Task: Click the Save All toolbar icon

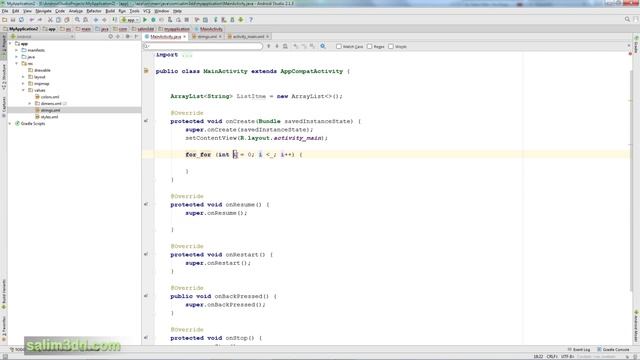Action: pos(13,20)
